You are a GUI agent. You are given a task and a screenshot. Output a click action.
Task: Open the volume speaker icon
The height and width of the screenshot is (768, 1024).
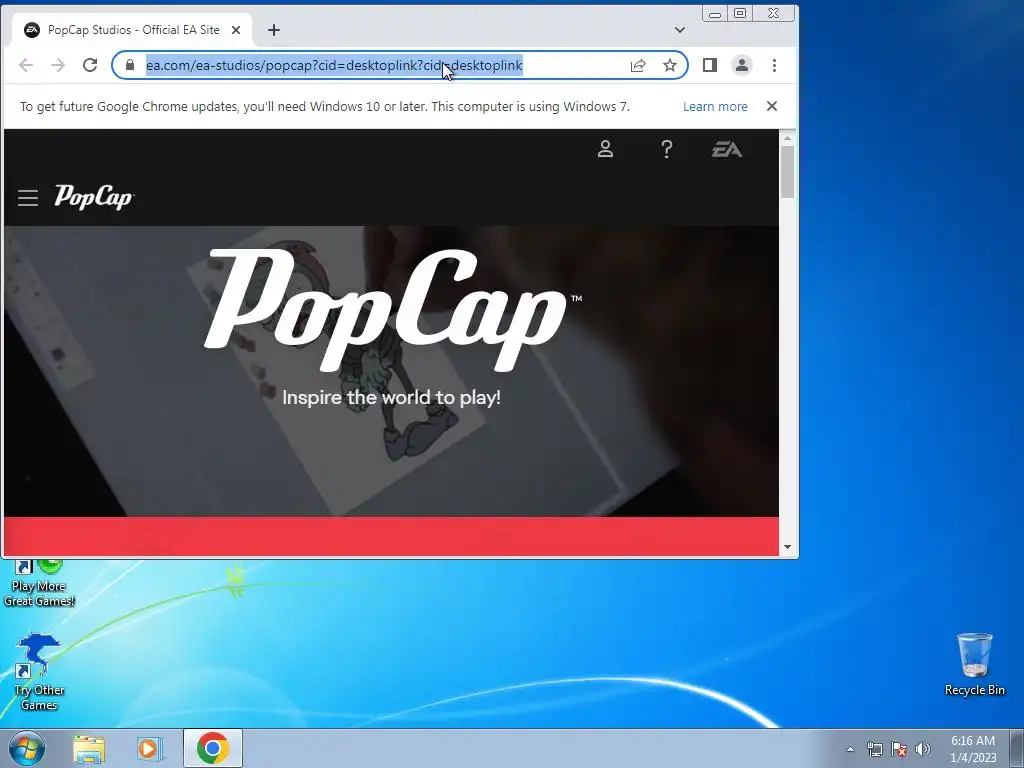click(x=923, y=749)
